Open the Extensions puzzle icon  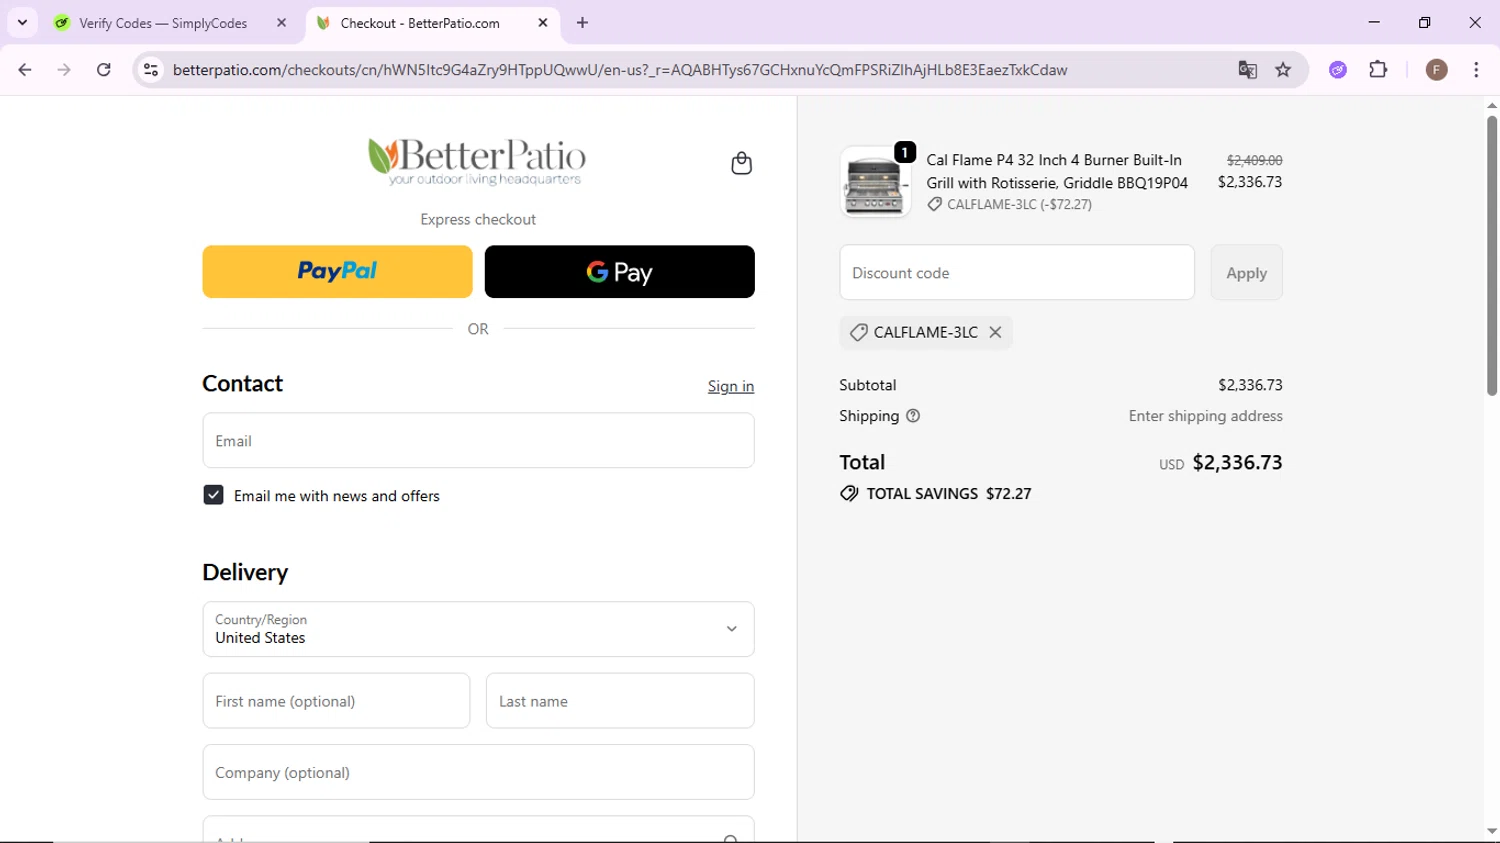tap(1378, 70)
